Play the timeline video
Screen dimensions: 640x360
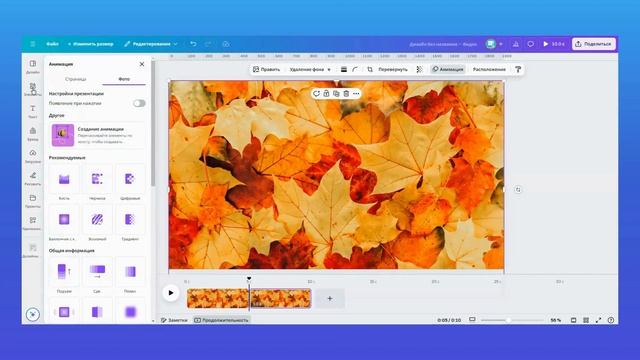click(x=171, y=293)
